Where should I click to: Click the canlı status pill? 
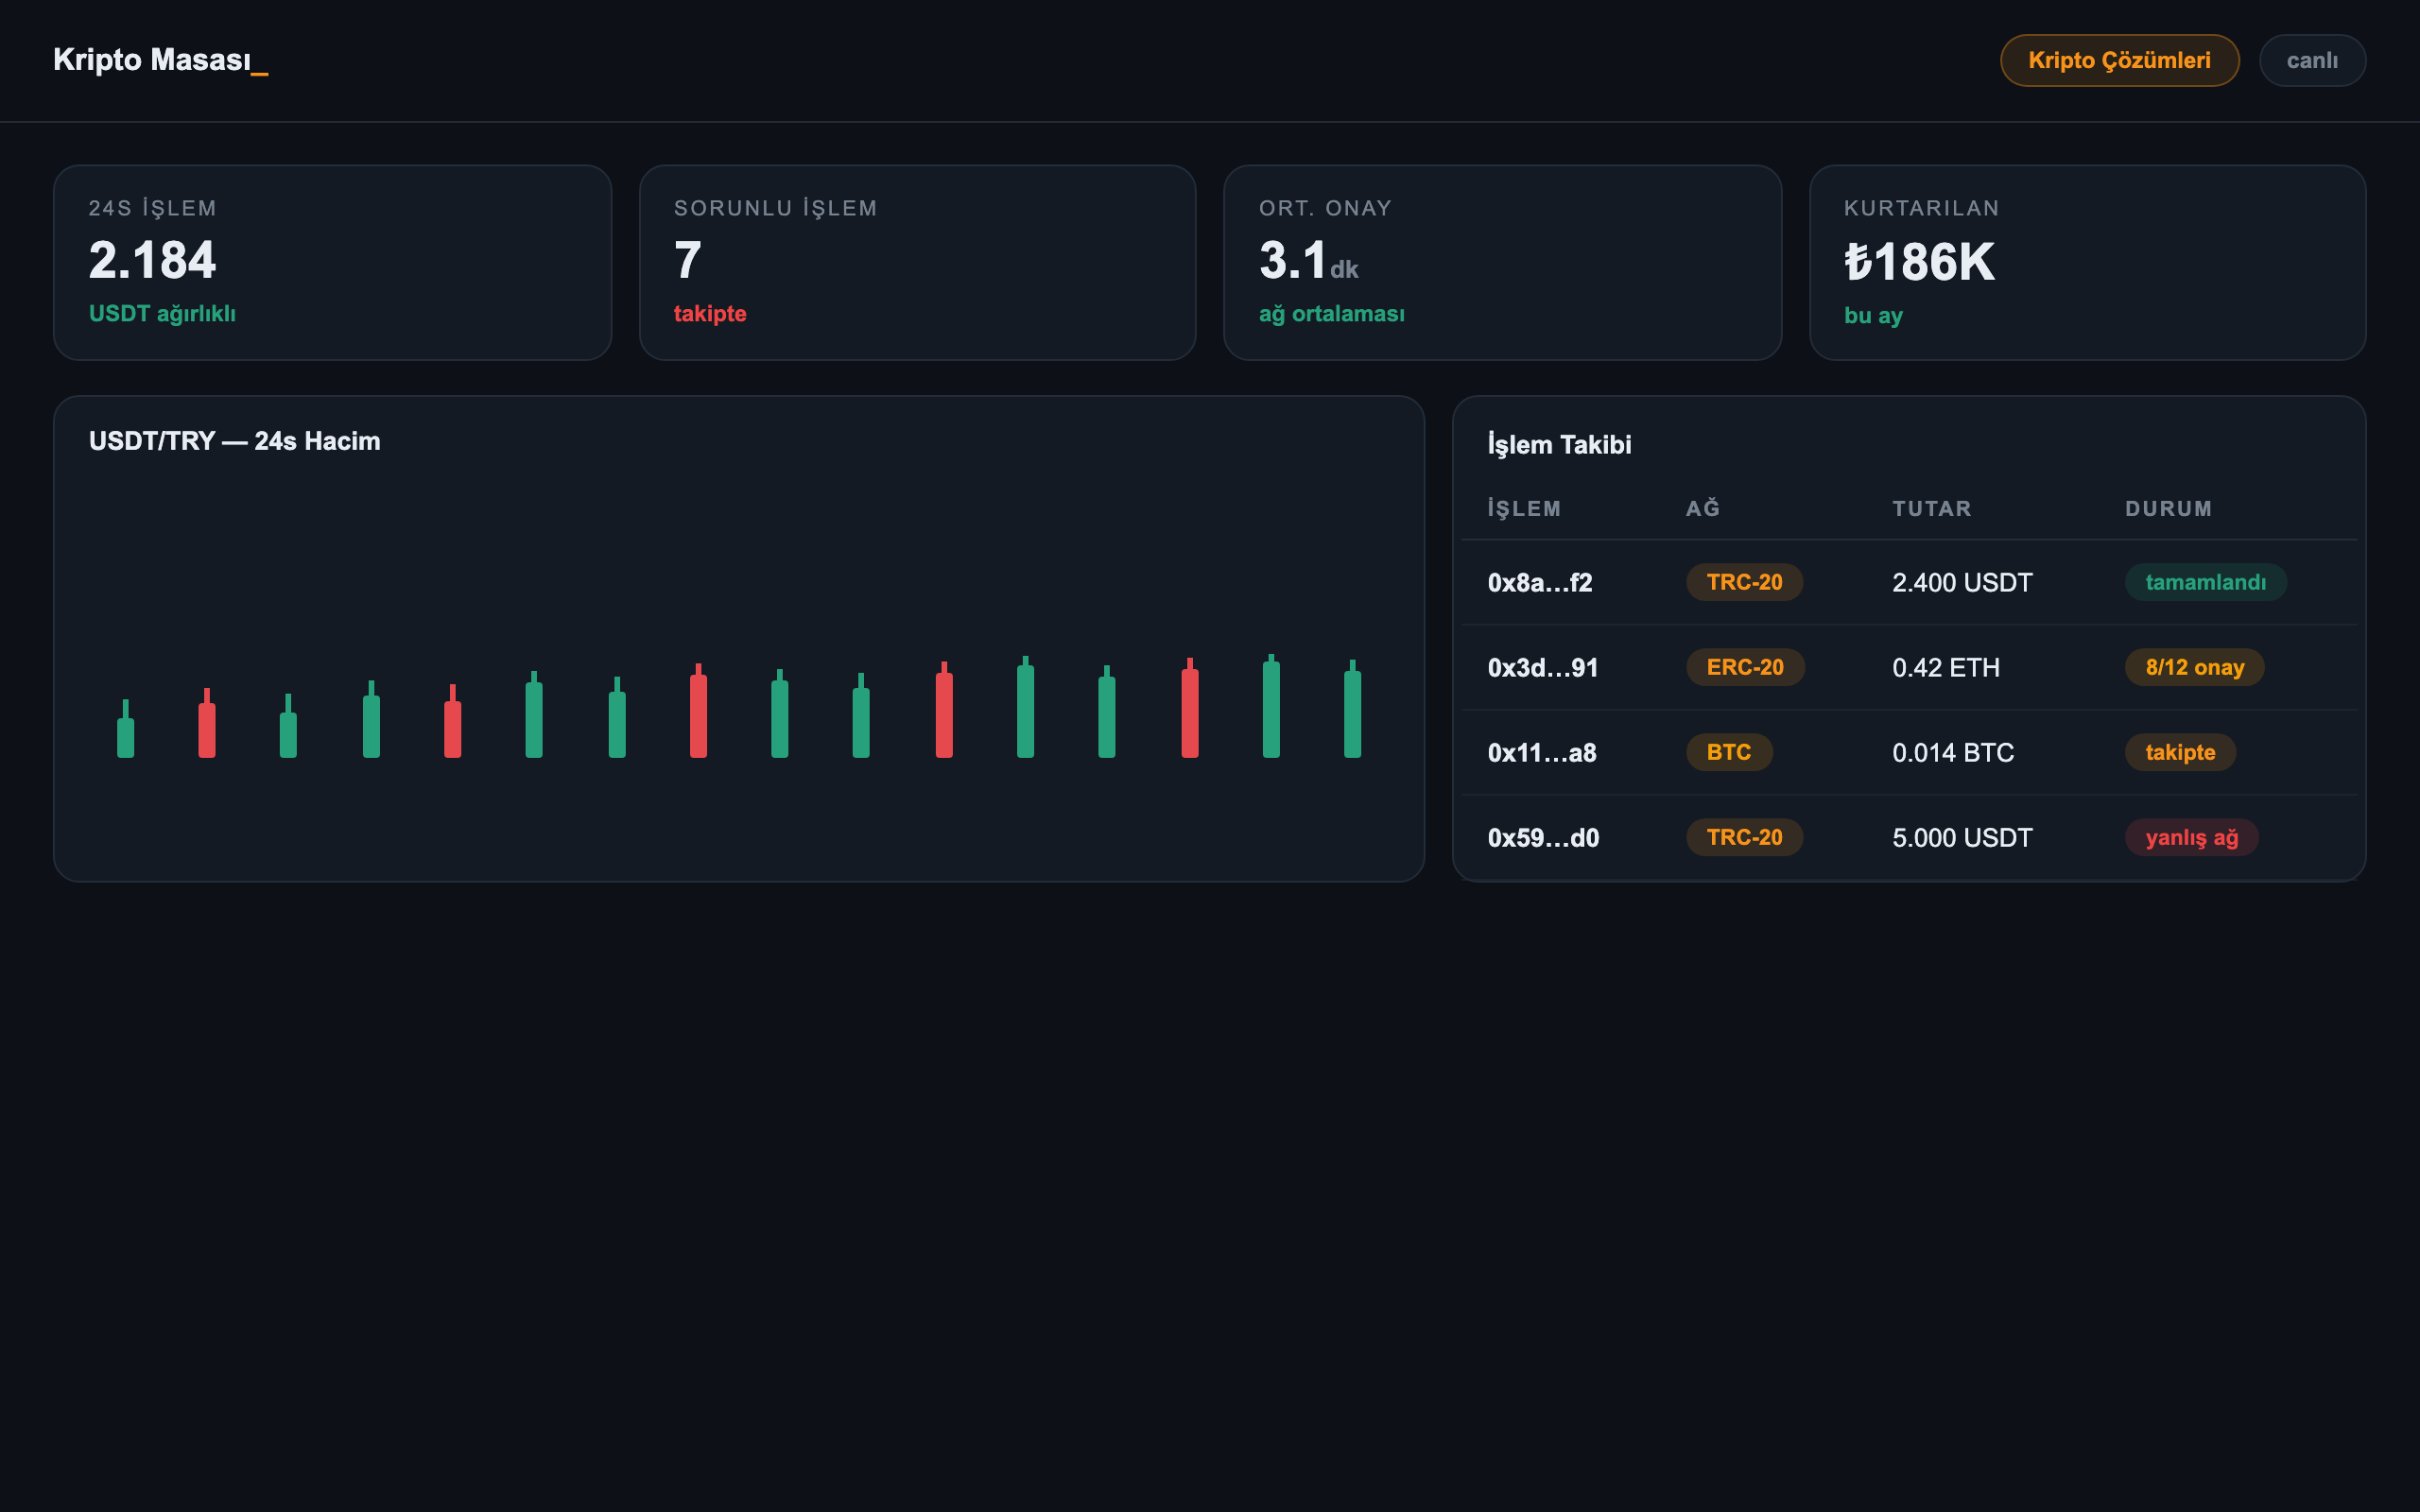point(2312,60)
